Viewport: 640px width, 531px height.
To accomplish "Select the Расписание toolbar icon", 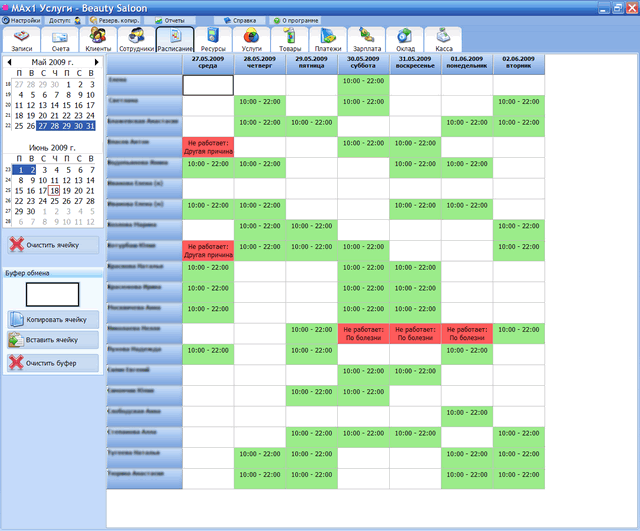I will point(175,40).
